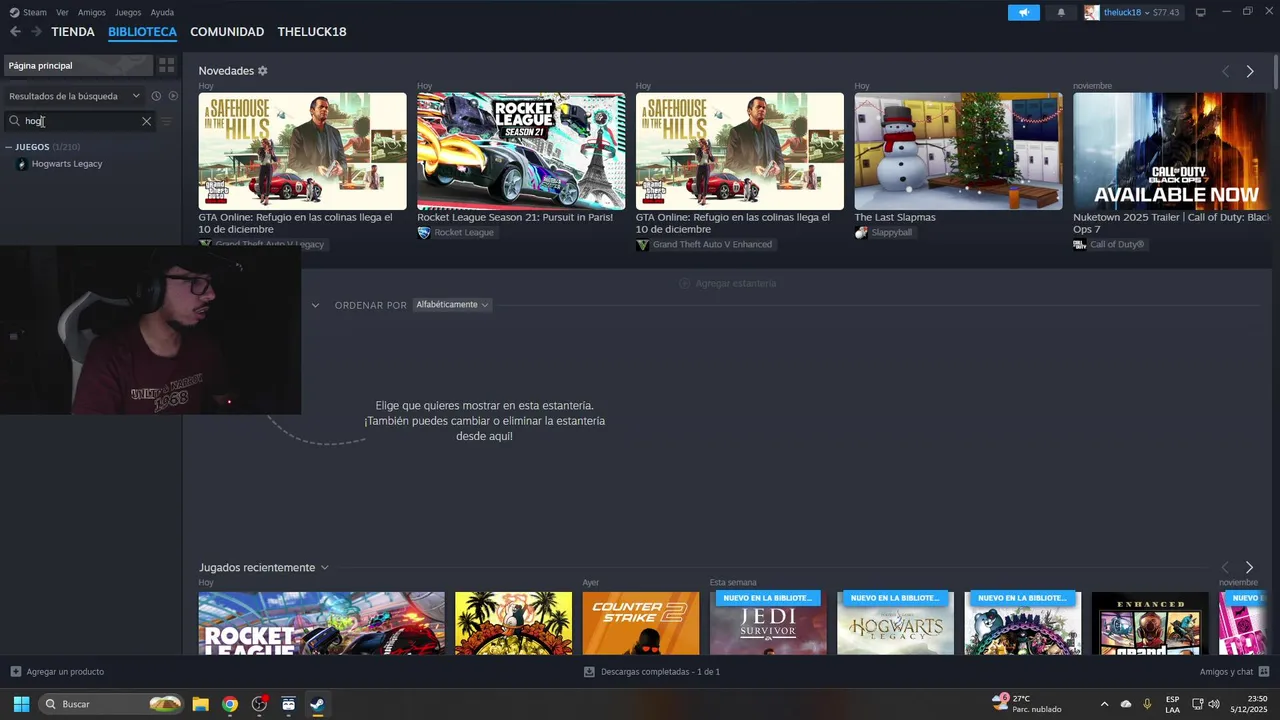Open the taskbar clock and date

(x=1249, y=704)
